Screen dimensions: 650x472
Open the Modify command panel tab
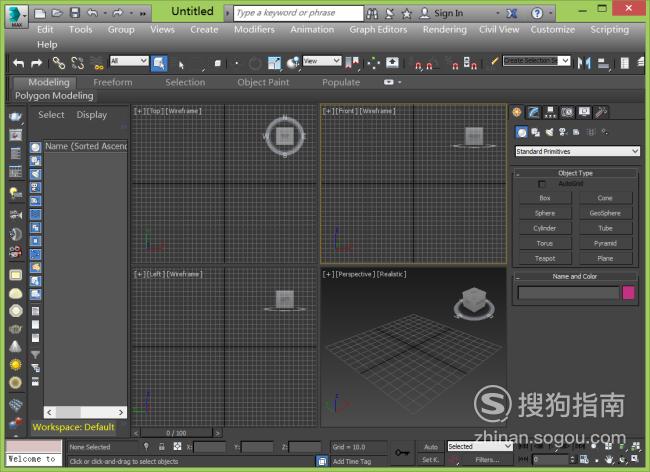534,112
